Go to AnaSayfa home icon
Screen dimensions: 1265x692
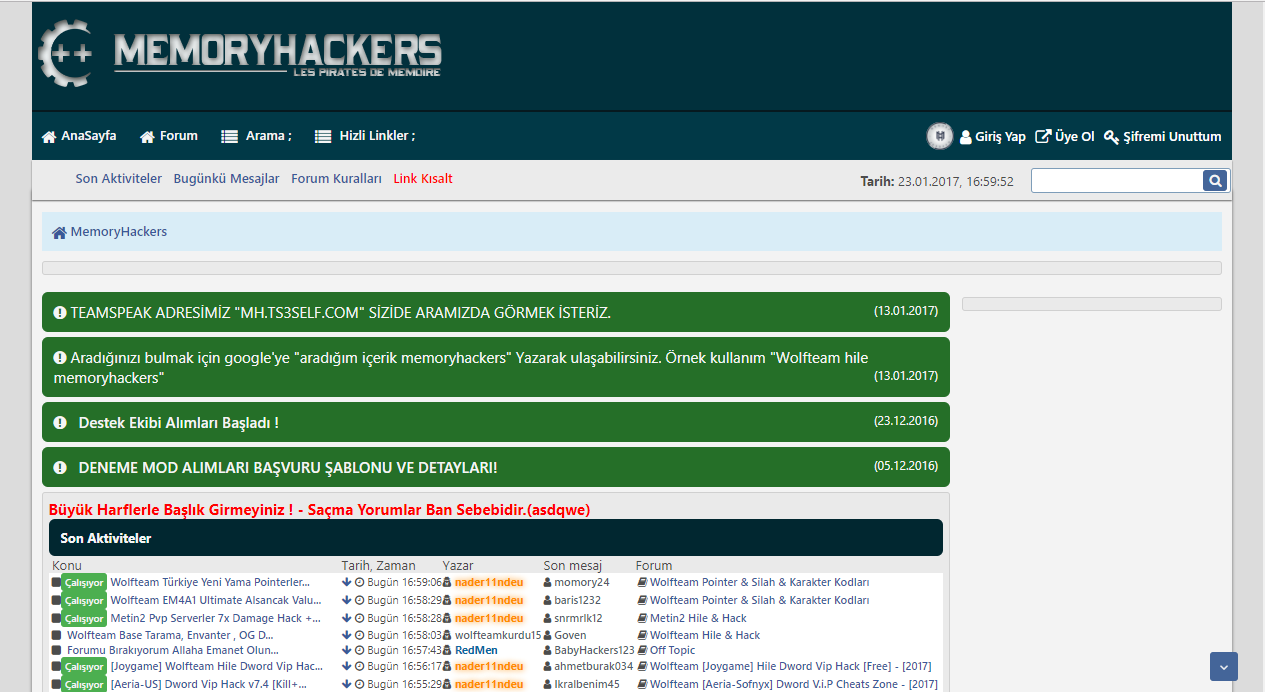49,137
